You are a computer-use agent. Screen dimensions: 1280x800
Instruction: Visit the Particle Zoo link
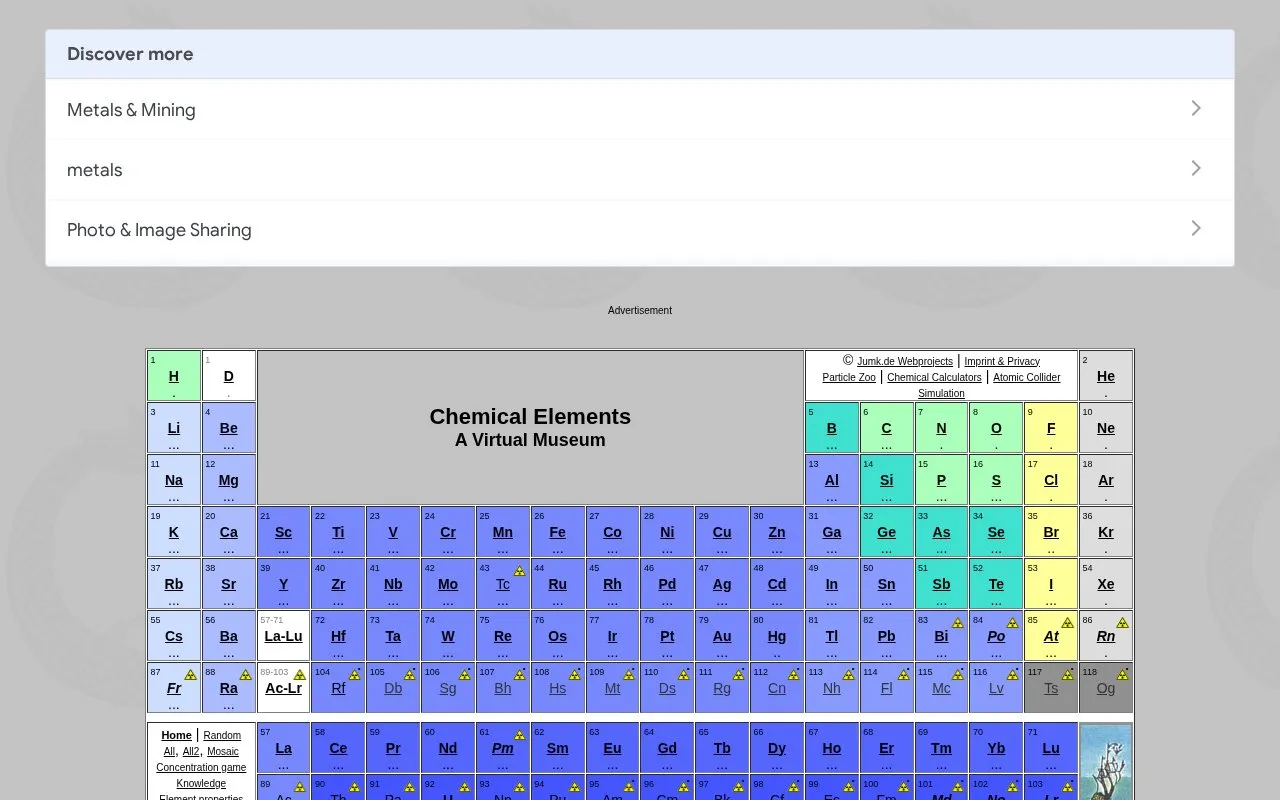click(x=849, y=377)
